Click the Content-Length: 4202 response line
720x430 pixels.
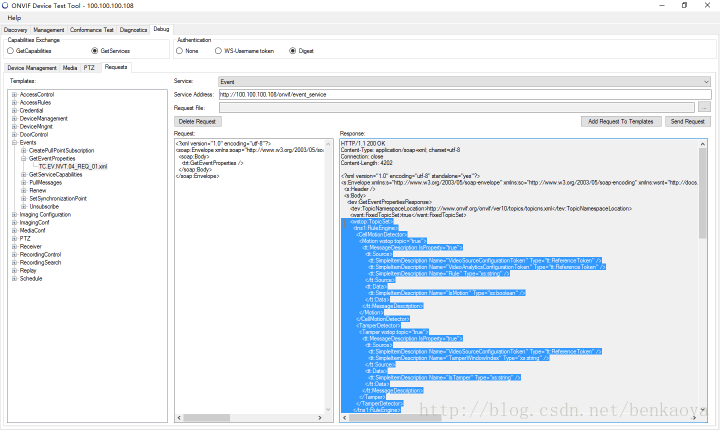[366, 163]
